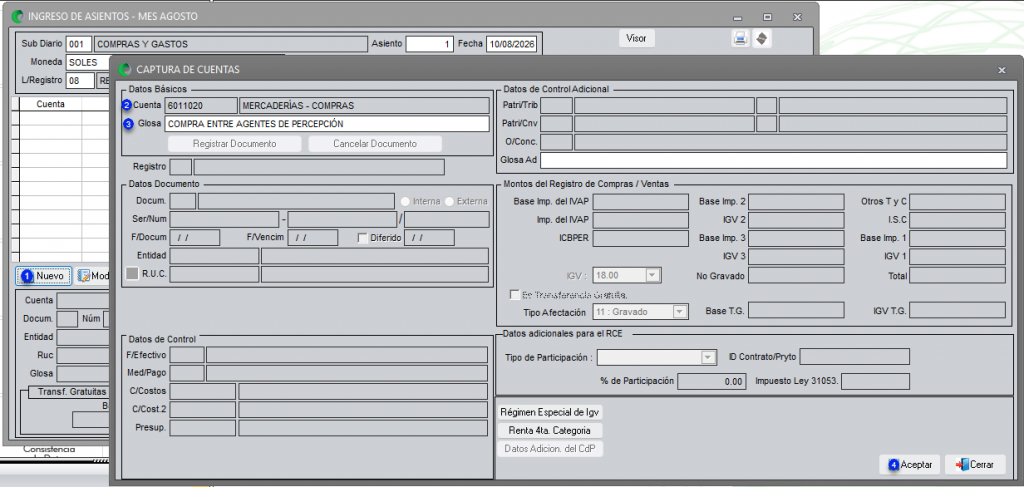Click the Base Imp. 2 amount field
The height and width of the screenshot is (487, 1024).
coord(796,202)
